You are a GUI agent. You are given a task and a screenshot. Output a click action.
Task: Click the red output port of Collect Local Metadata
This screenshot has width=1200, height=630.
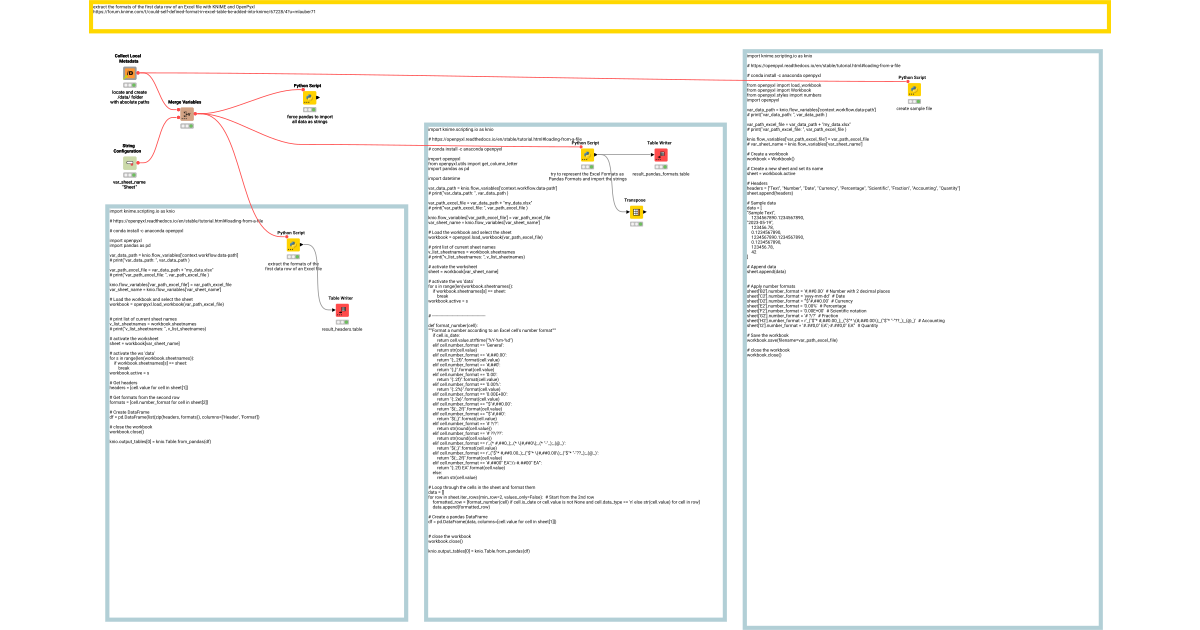137,74
